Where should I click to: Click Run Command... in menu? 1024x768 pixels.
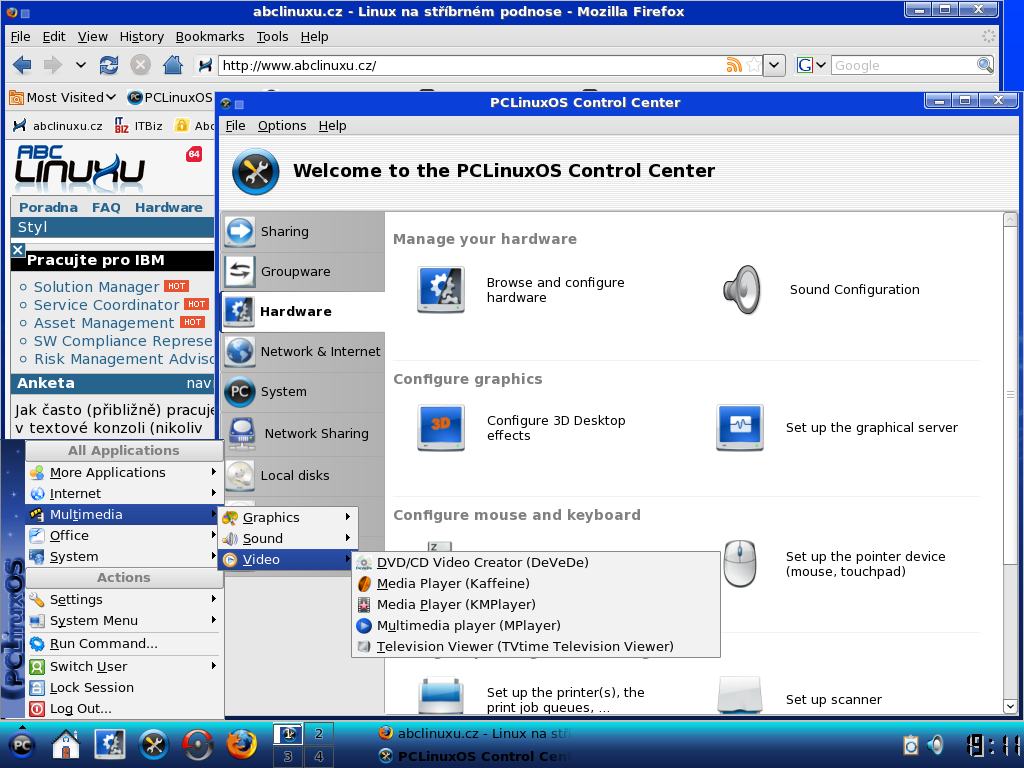[x=123, y=643]
